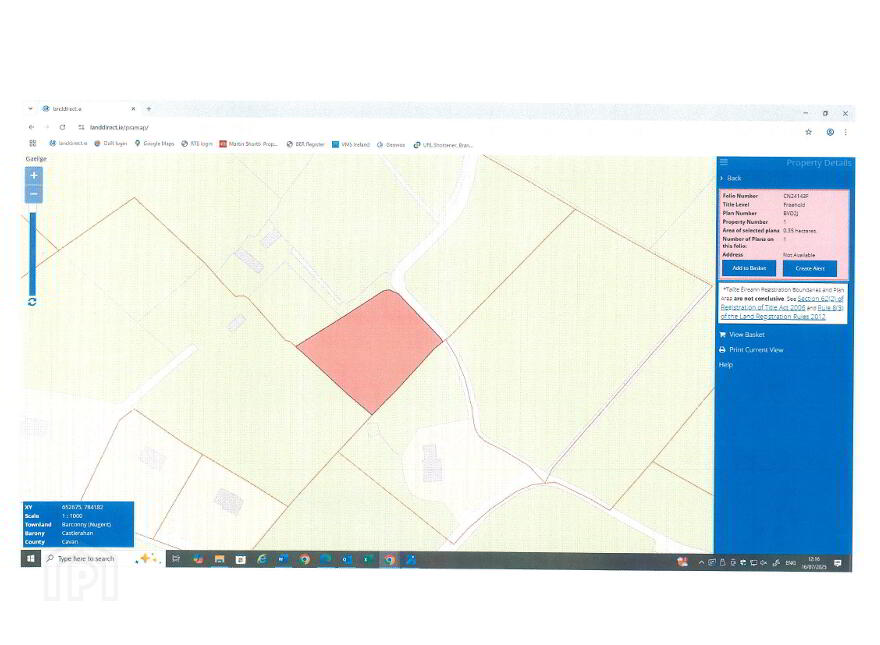The image size is (880, 645).
Task: Show hidden system tray icons
Action: pos(701,562)
